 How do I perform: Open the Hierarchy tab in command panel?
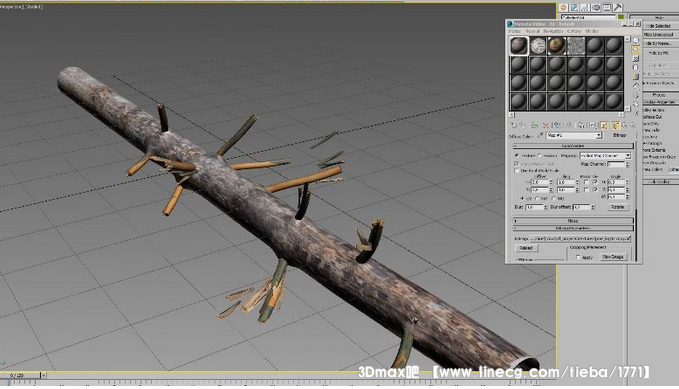click(585, 7)
